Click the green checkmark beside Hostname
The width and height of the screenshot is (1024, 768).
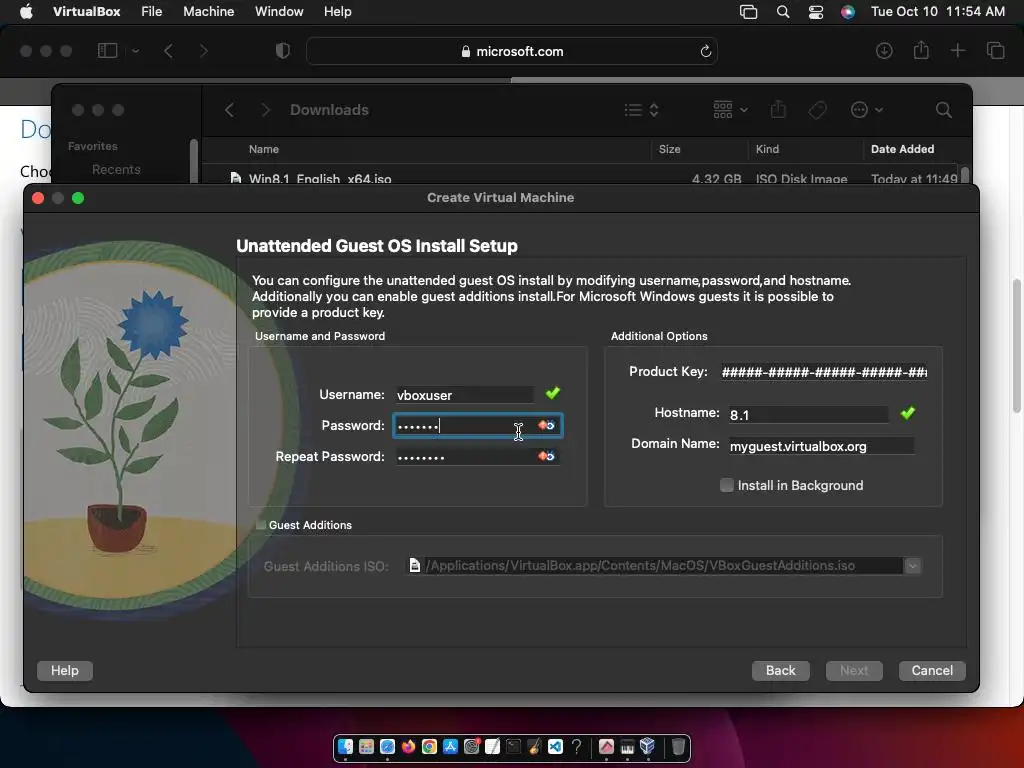click(908, 413)
